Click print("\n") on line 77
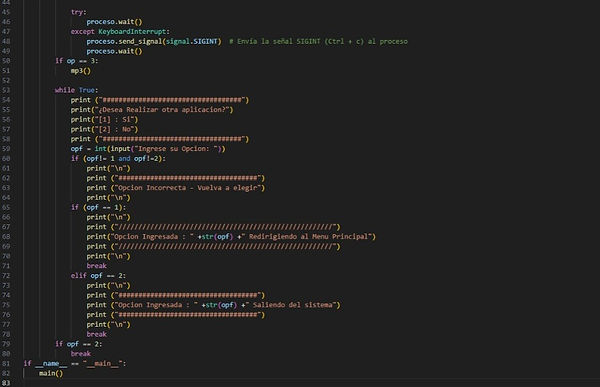 [108, 325]
